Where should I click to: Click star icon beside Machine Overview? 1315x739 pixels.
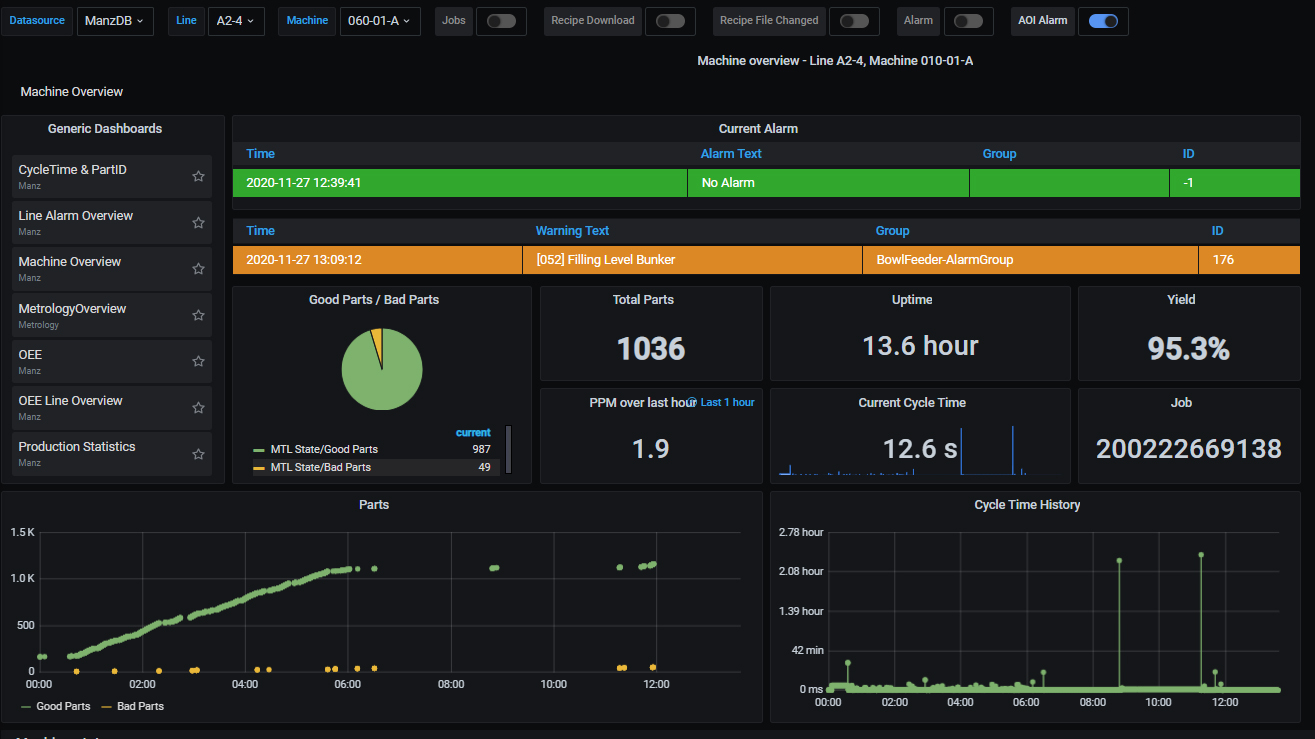(198, 268)
